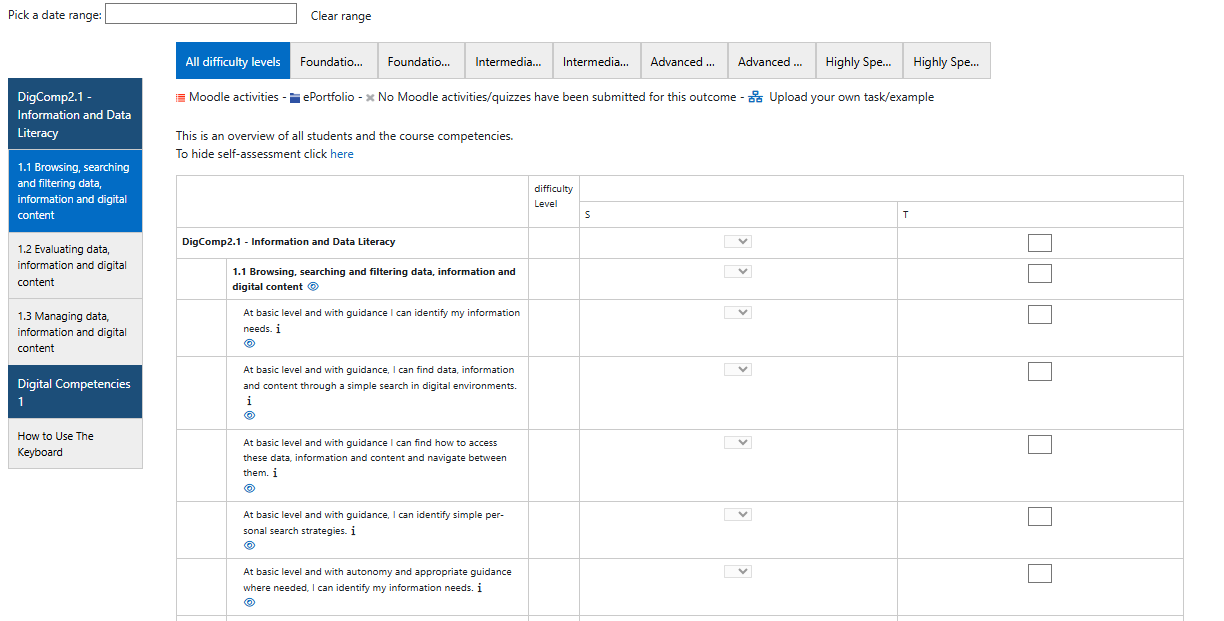The width and height of the screenshot is (1224, 621).
Task: Open S dropdown for 'with guidance I can identify my information needs'
Action: pos(738,312)
